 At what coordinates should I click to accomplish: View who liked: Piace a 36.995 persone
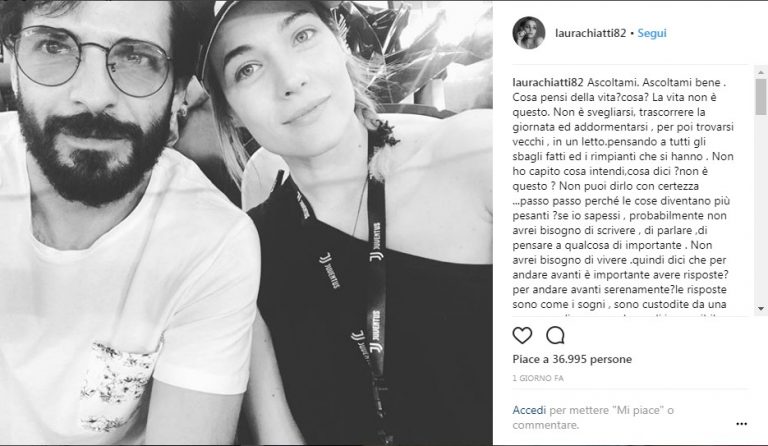572,359
